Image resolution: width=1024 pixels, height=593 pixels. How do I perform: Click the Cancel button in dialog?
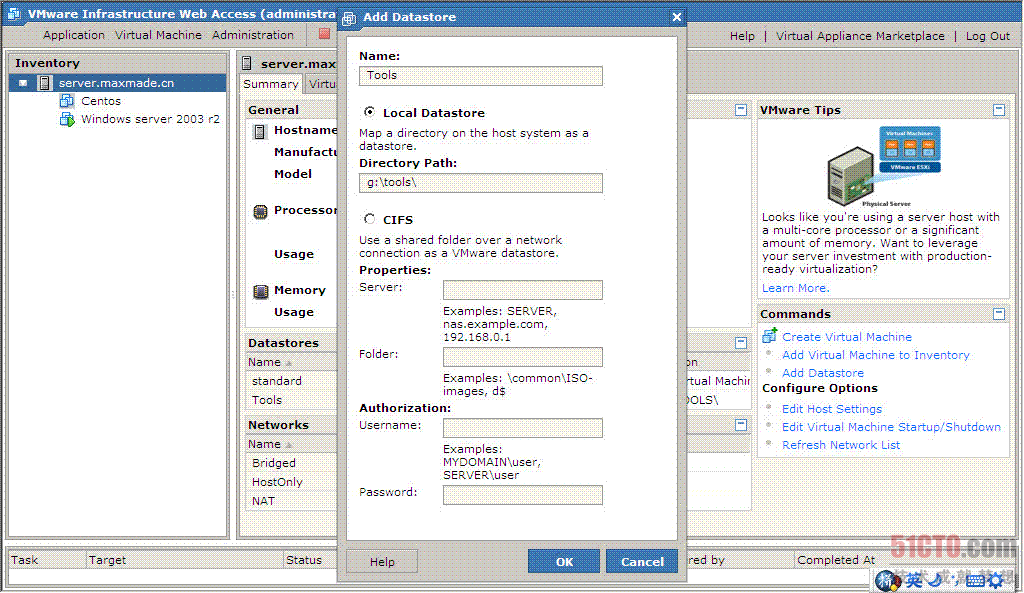pyautogui.click(x=642, y=561)
